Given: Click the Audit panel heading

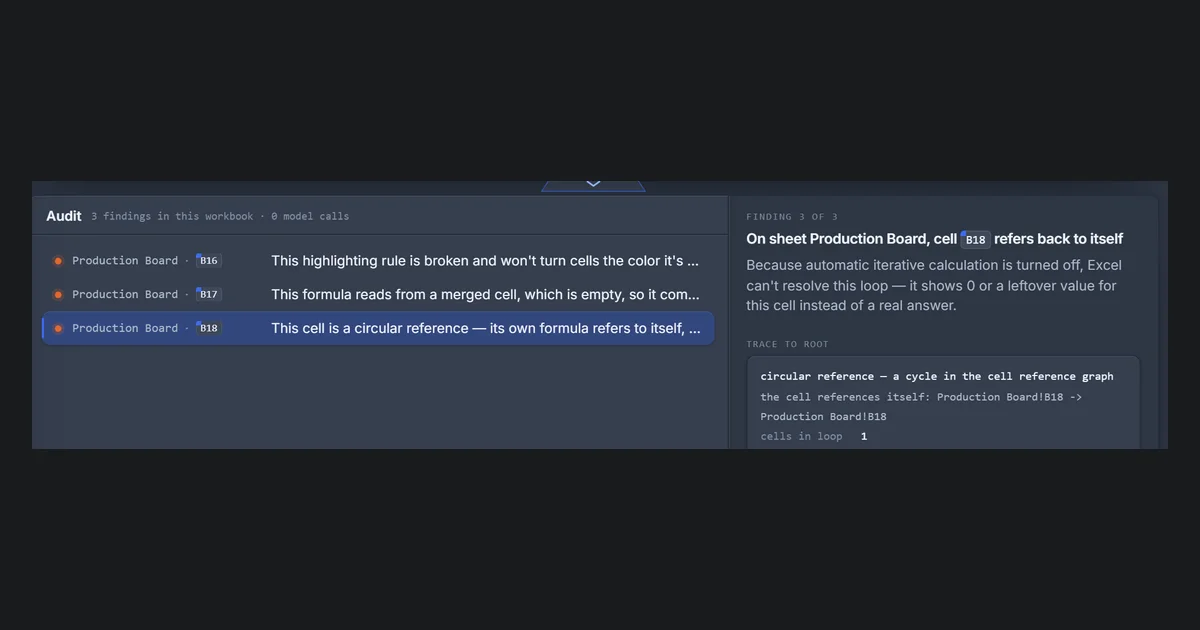Looking at the screenshot, I should 64,216.
